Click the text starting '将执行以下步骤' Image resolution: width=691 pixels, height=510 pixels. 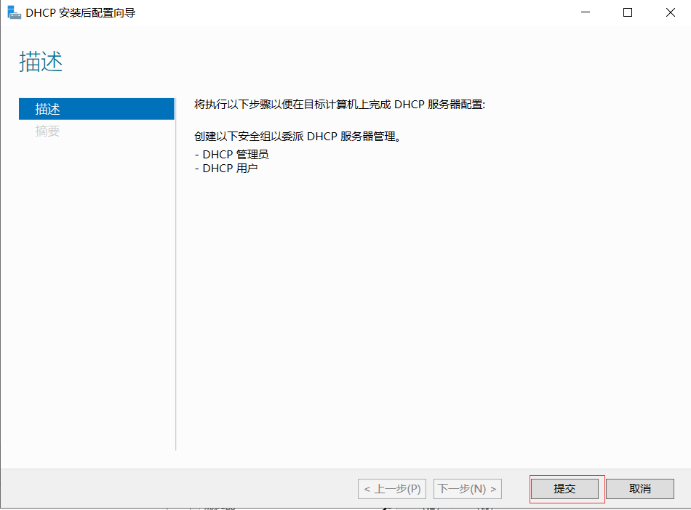pyautogui.click(x=339, y=104)
